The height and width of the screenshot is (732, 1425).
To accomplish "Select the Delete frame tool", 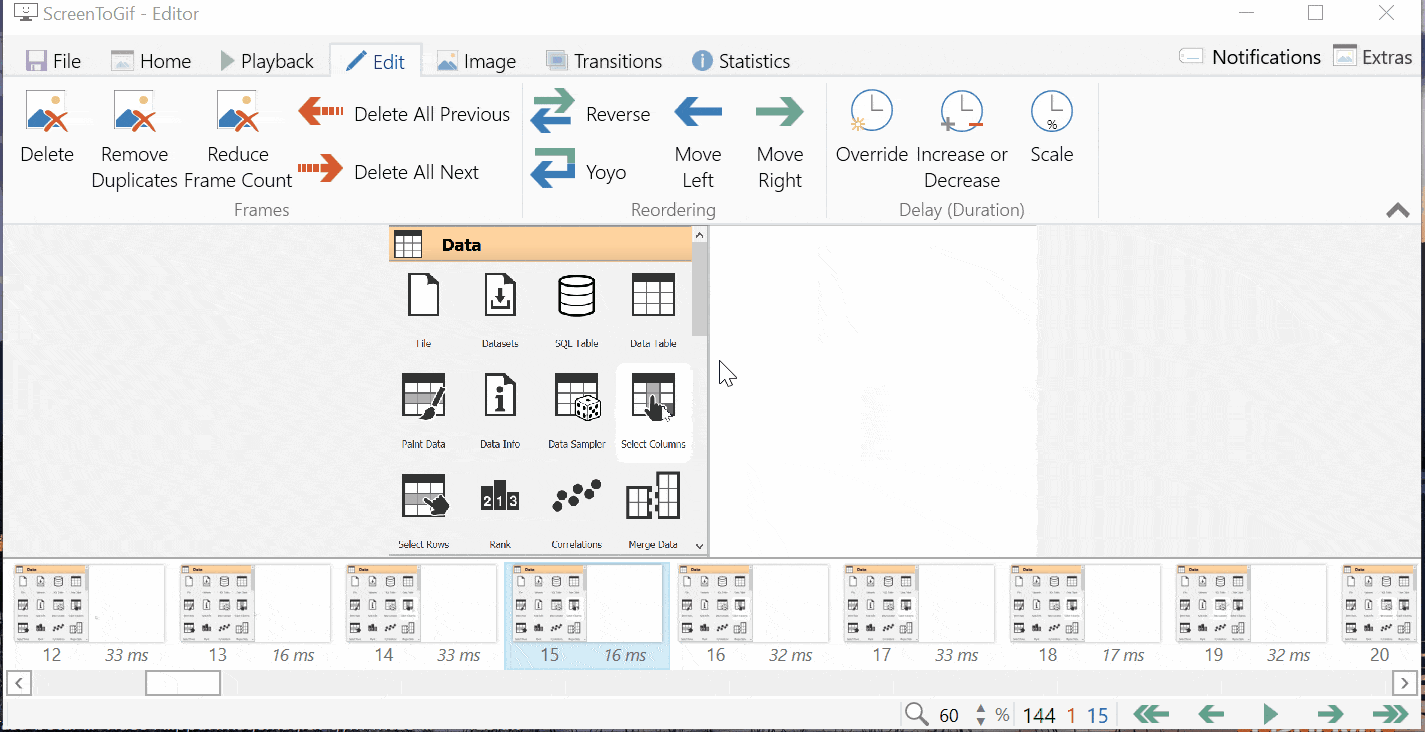I will tap(46, 130).
